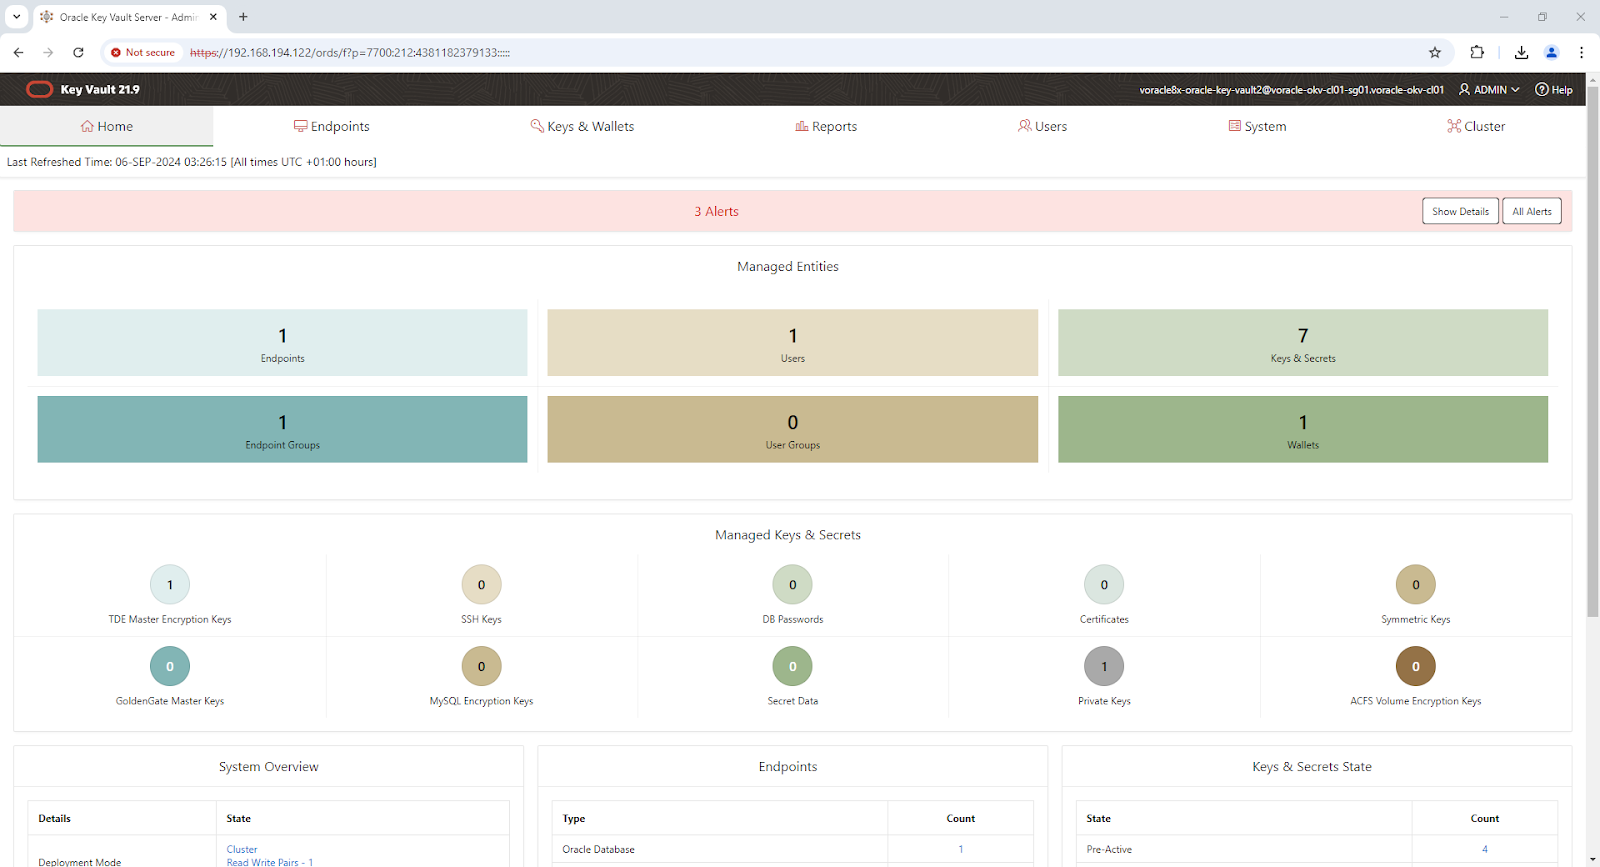Open the System tab
This screenshot has width=1600, height=867.
pyautogui.click(x=1257, y=126)
